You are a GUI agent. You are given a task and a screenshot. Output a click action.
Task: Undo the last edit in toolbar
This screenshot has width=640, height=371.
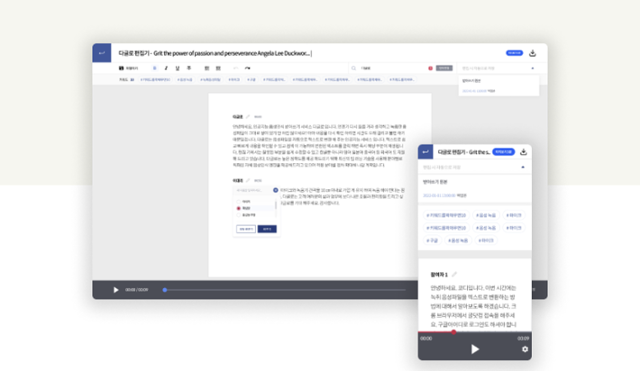coord(236,68)
